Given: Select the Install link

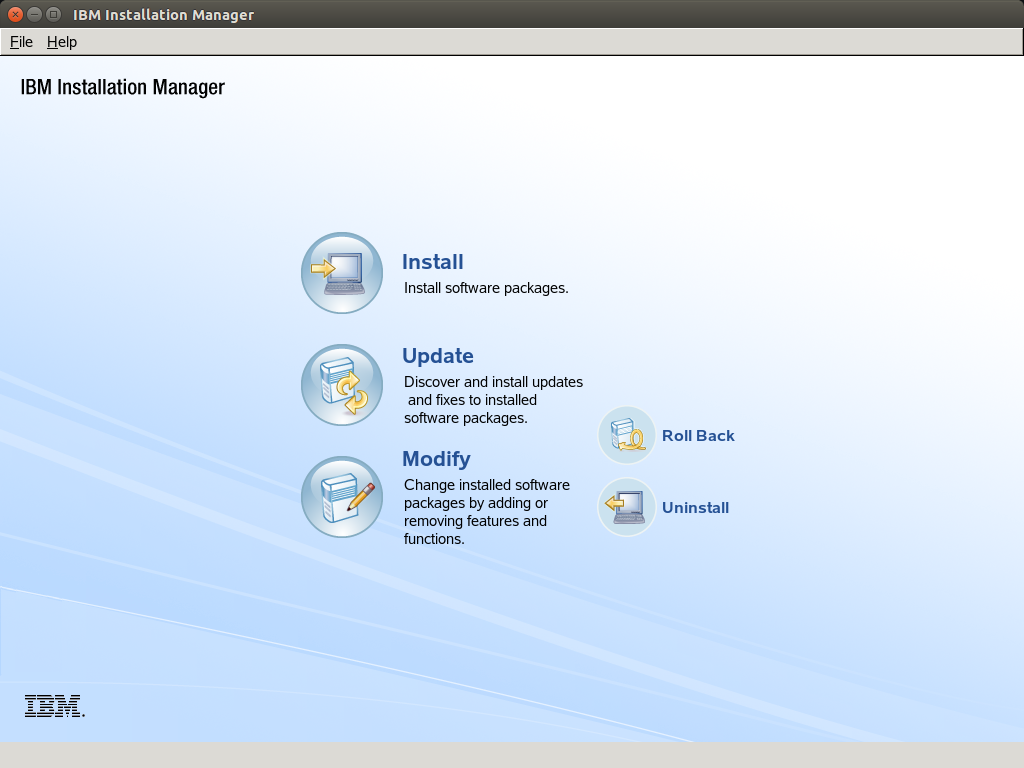Looking at the screenshot, I should pos(432,262).
